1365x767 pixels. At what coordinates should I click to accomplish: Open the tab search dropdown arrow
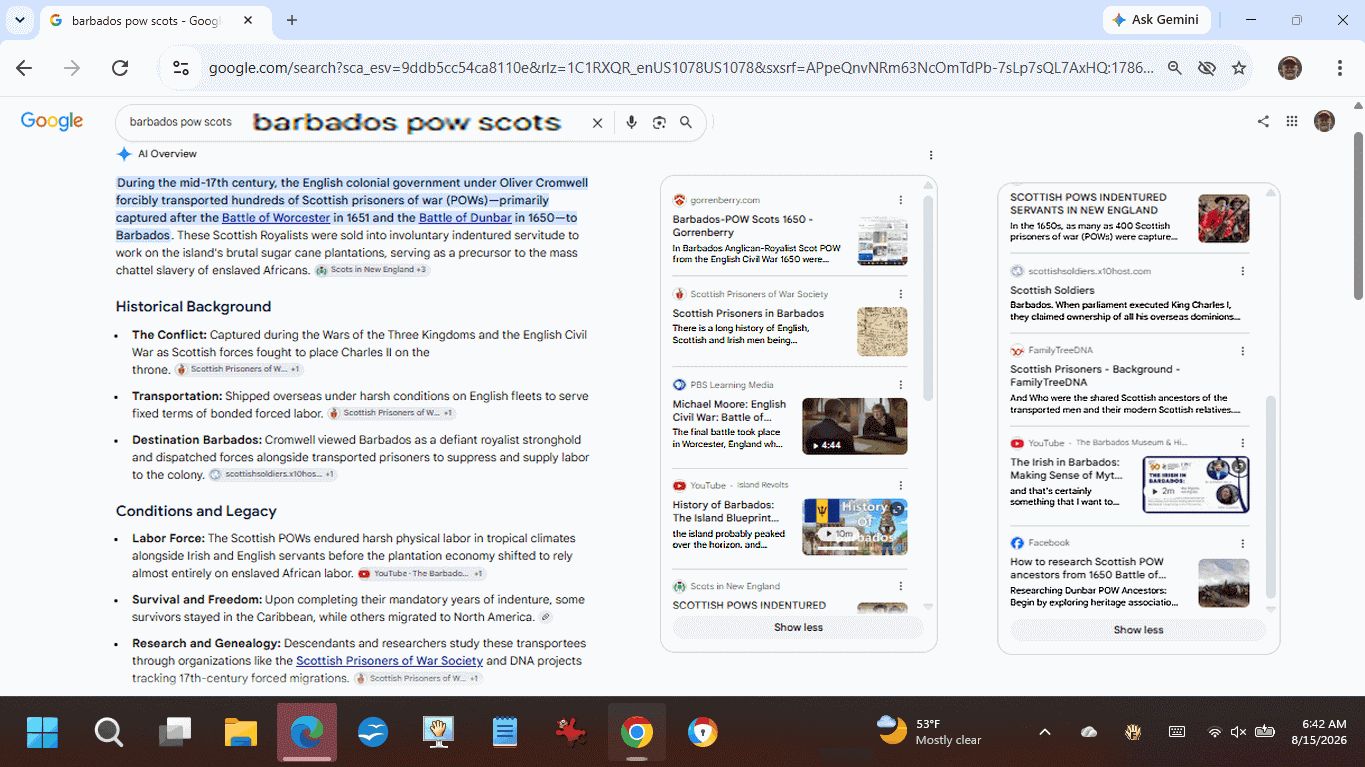(19, 20)
